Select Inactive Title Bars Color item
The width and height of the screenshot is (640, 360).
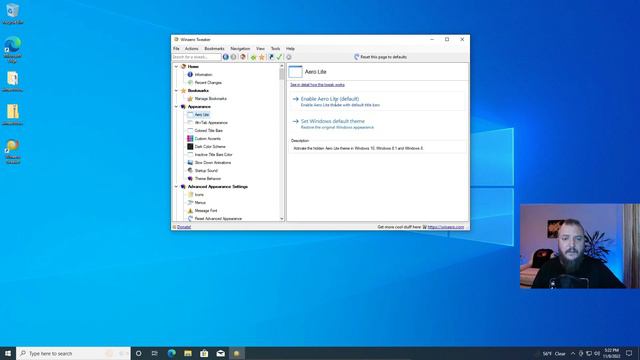click(x=213, y=155)
